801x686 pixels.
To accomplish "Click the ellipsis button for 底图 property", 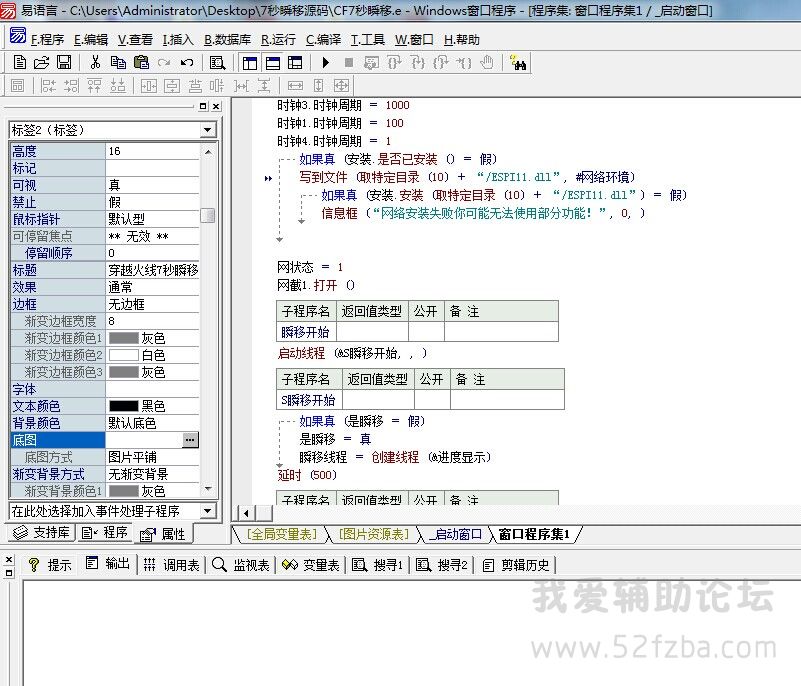I will 190,440.
